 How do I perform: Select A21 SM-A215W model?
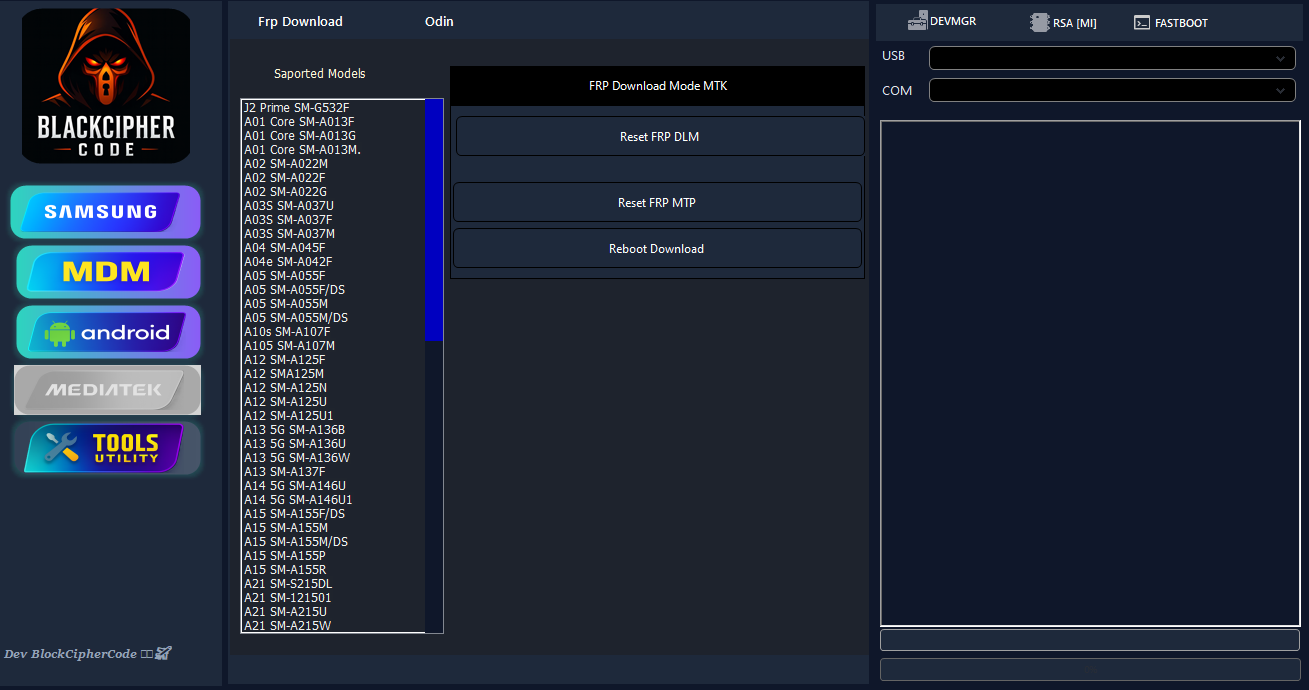point(288,625)
